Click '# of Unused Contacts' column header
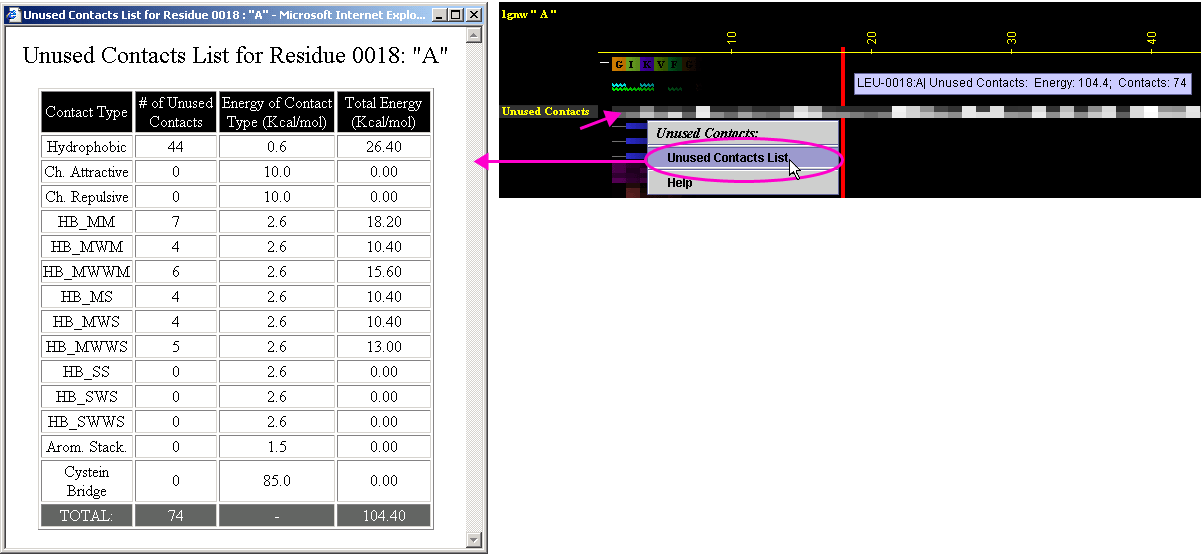Image resolution: width=1204 pixels, height=556 pixels. [175, 112]
